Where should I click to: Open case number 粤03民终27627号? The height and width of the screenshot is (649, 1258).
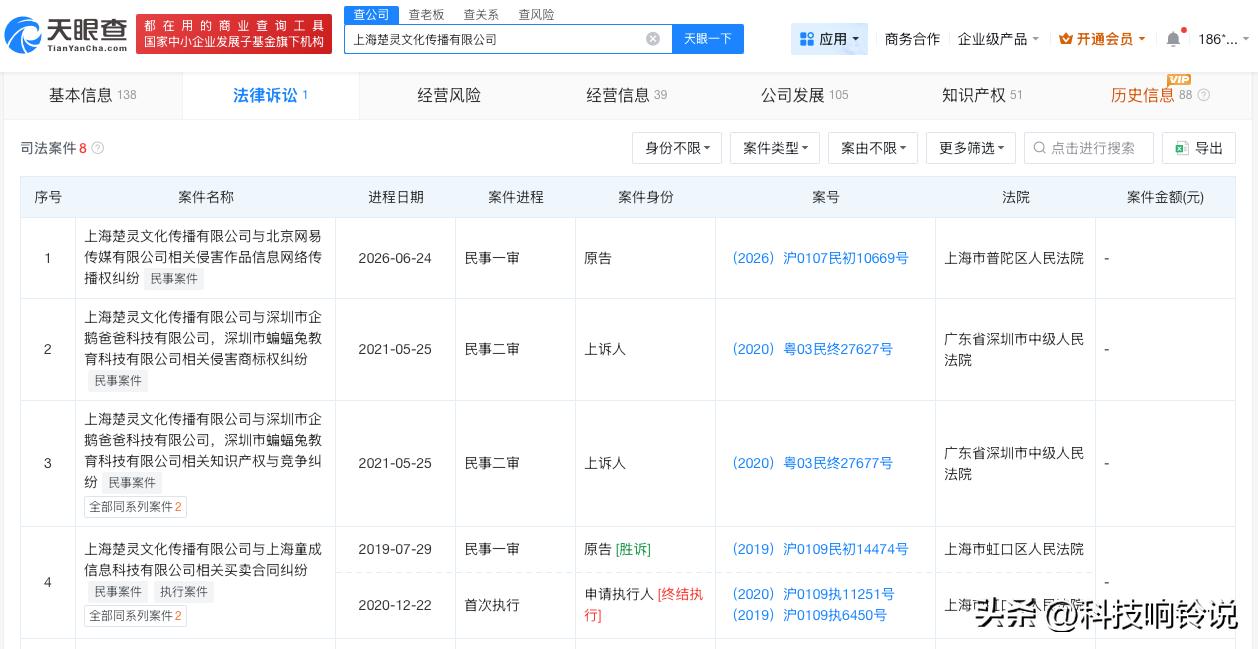tap(812, 349)
